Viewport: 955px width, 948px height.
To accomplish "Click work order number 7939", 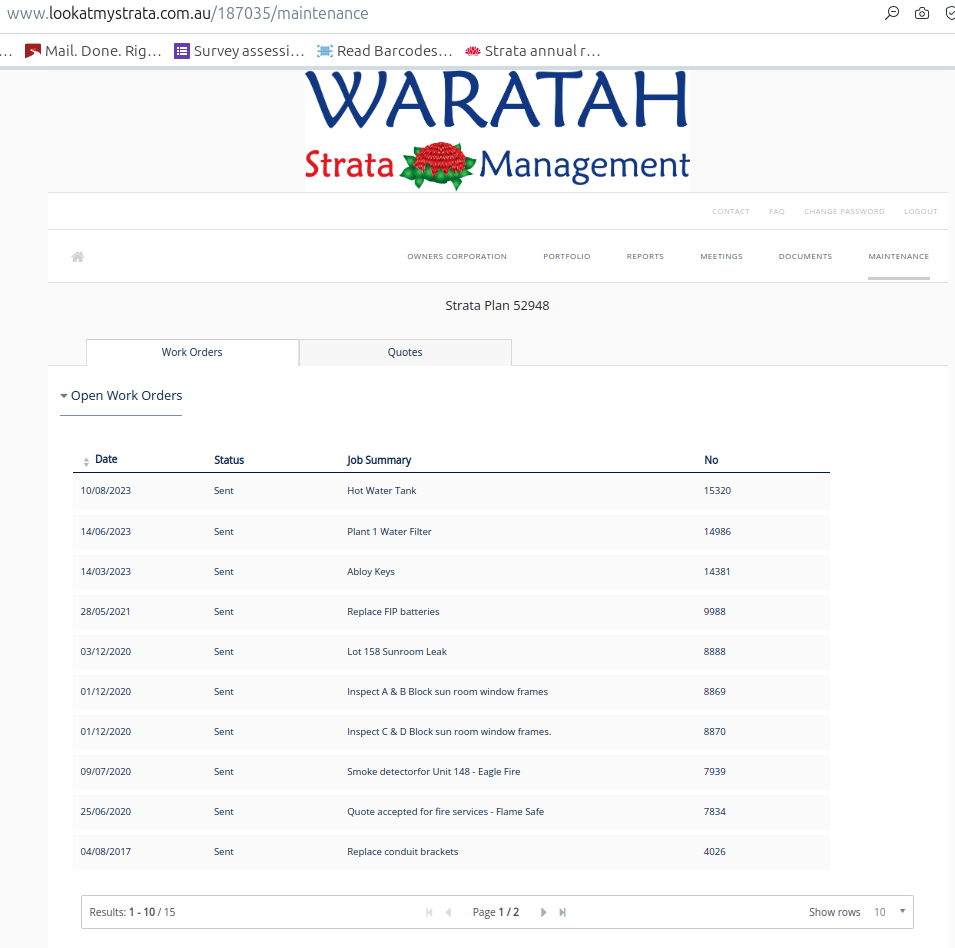I will [714, 772].
